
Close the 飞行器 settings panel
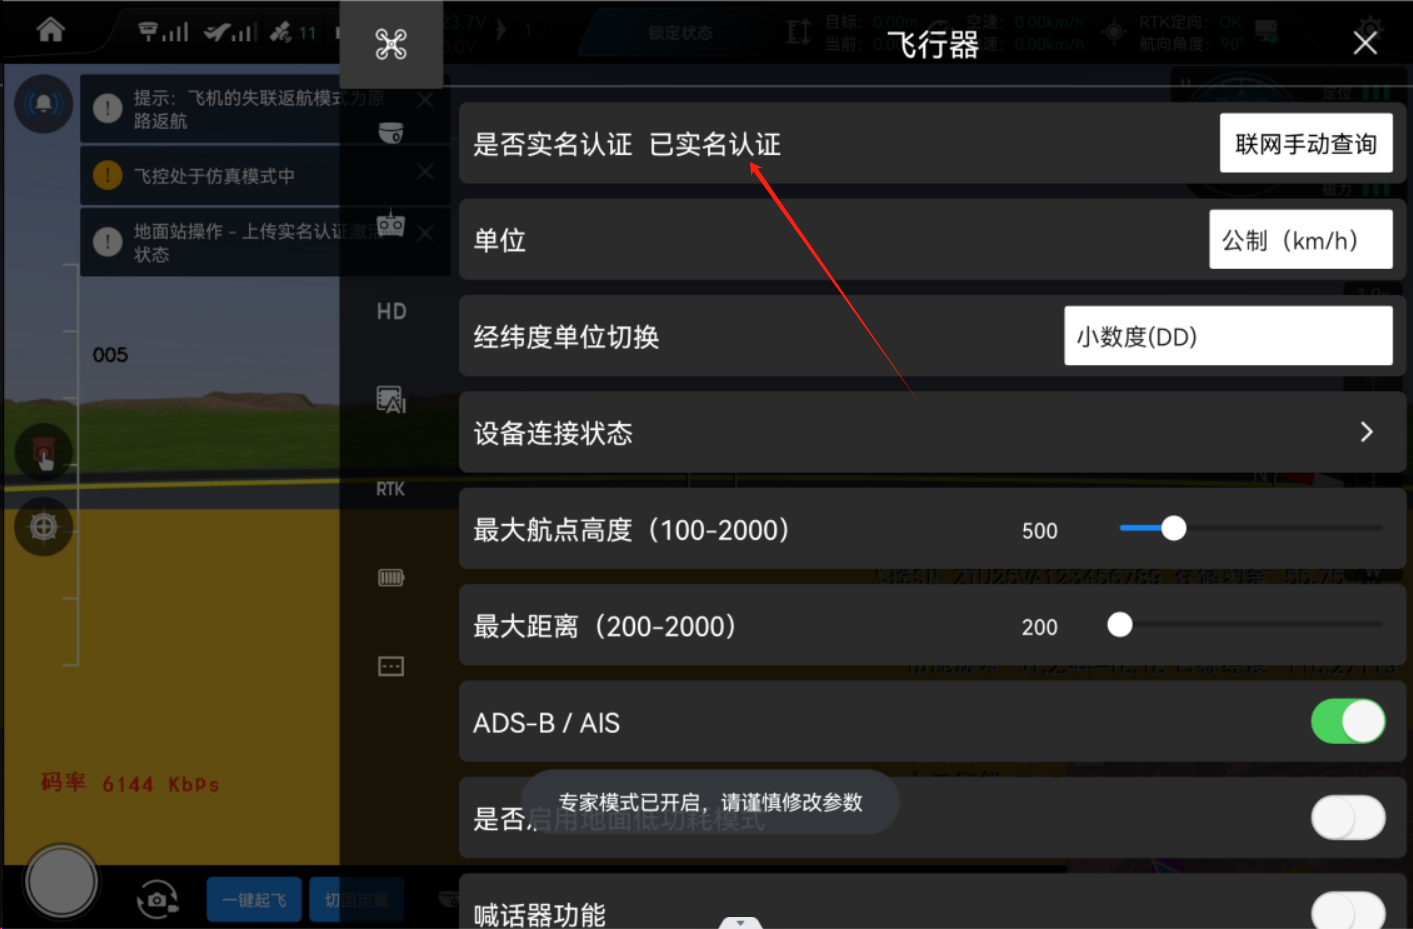coord(1365,43)
